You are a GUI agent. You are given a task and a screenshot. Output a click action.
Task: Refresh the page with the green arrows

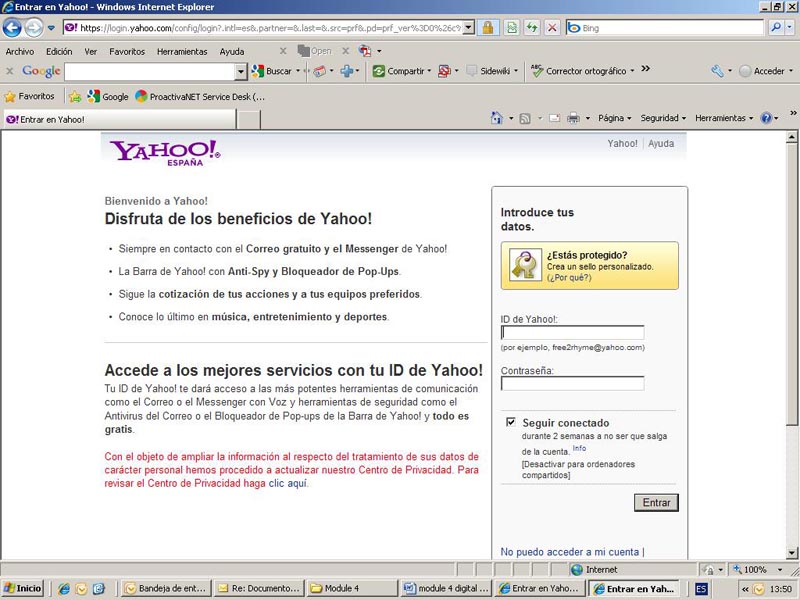tap(532, 28)
